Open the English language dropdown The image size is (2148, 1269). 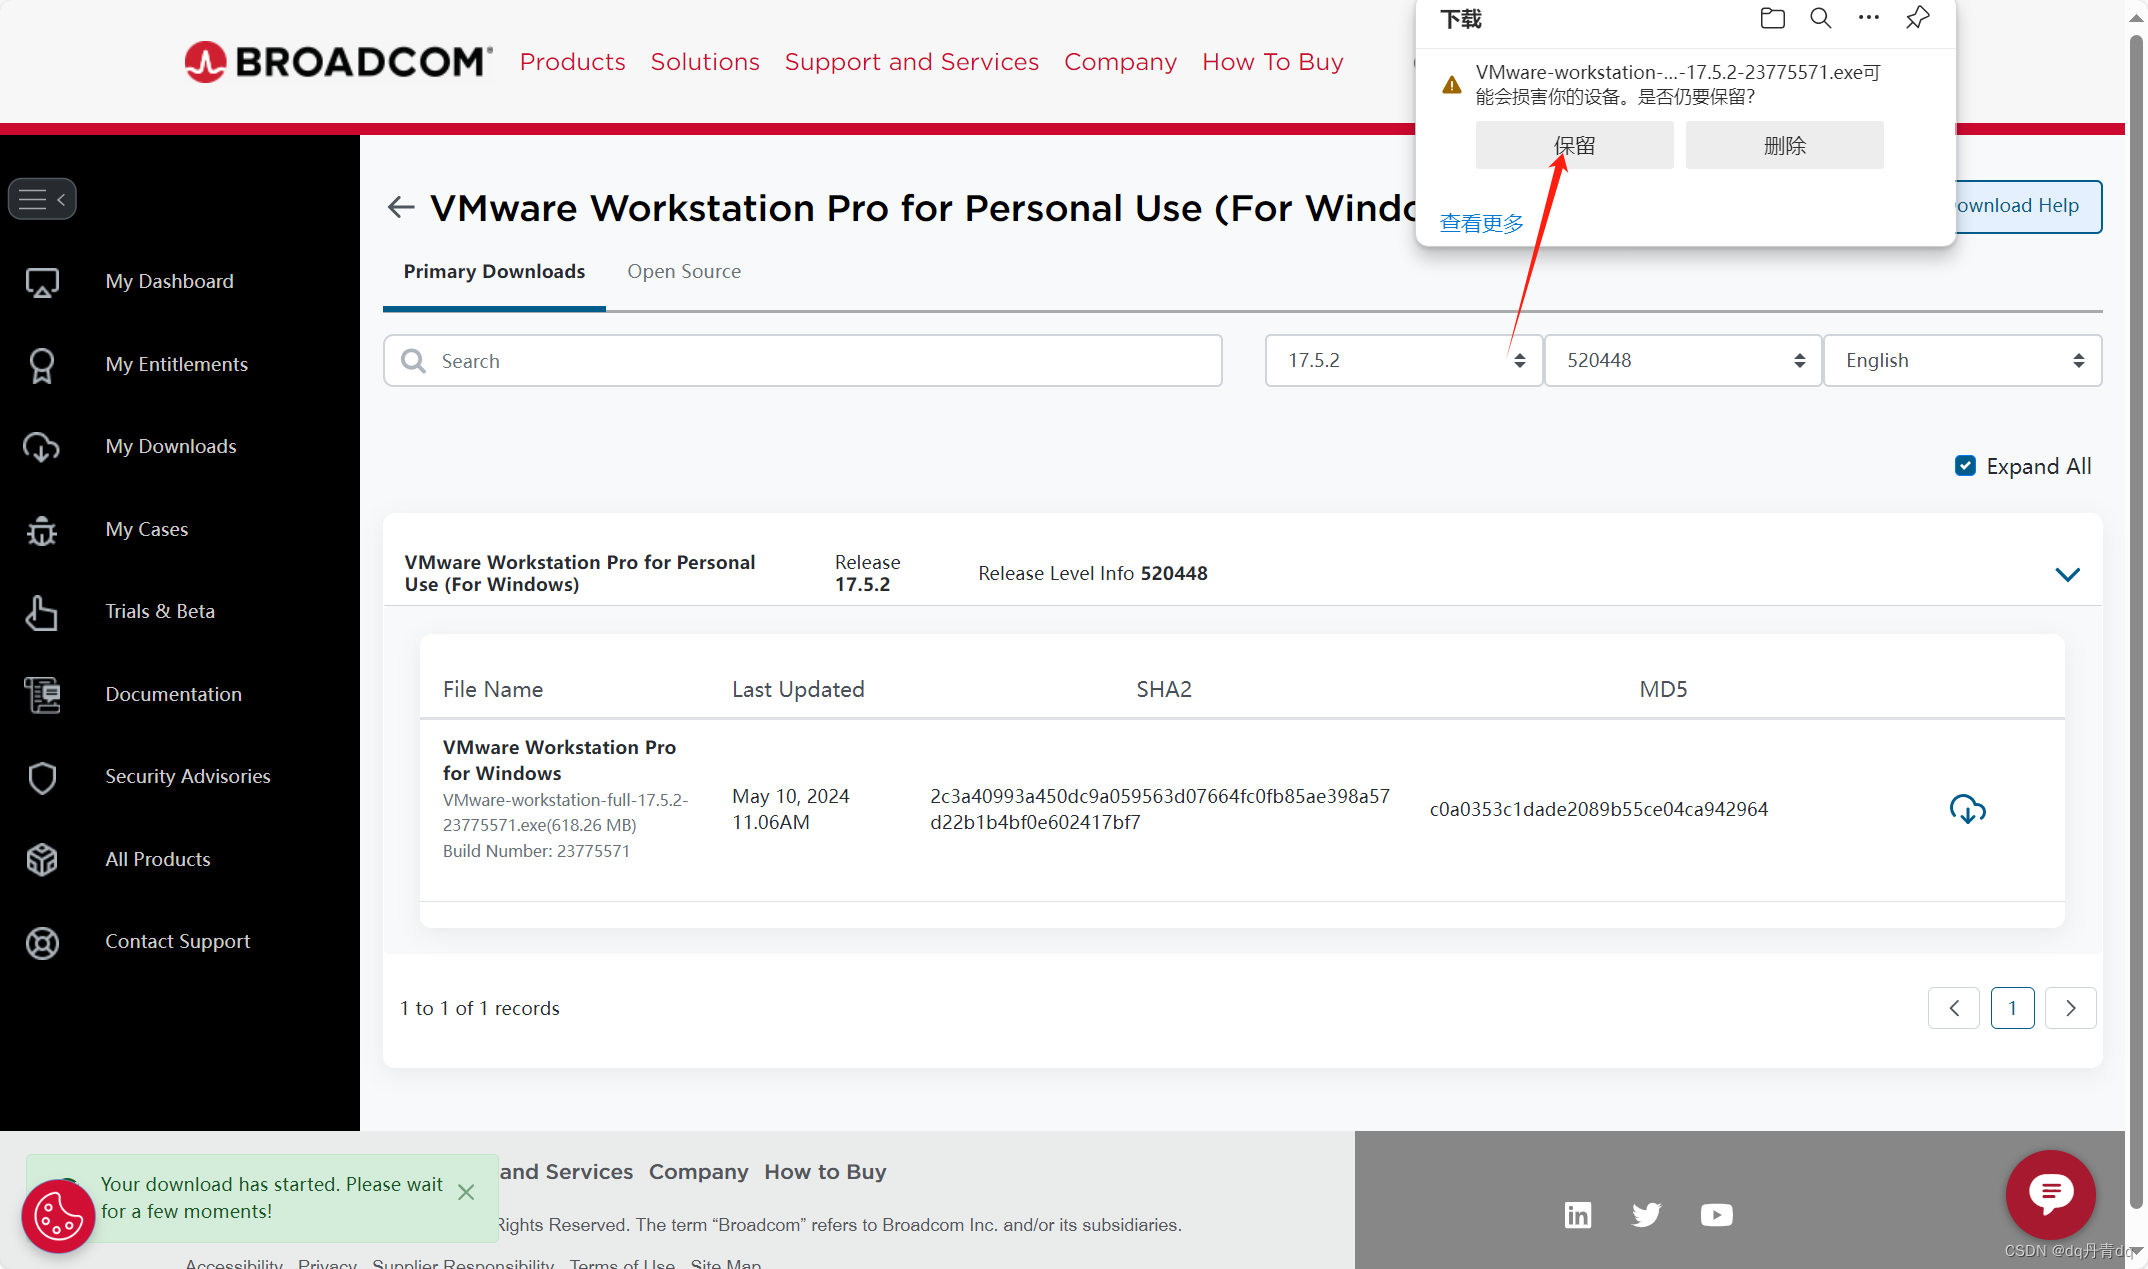1962,360
